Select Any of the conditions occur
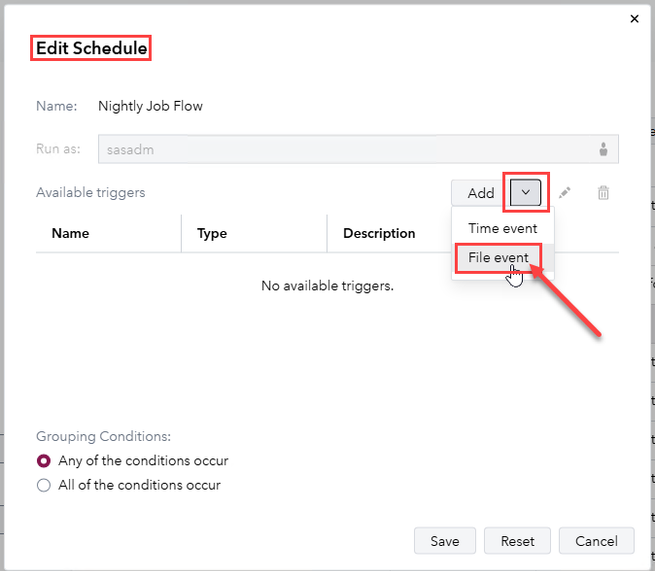 pos(43,461)
